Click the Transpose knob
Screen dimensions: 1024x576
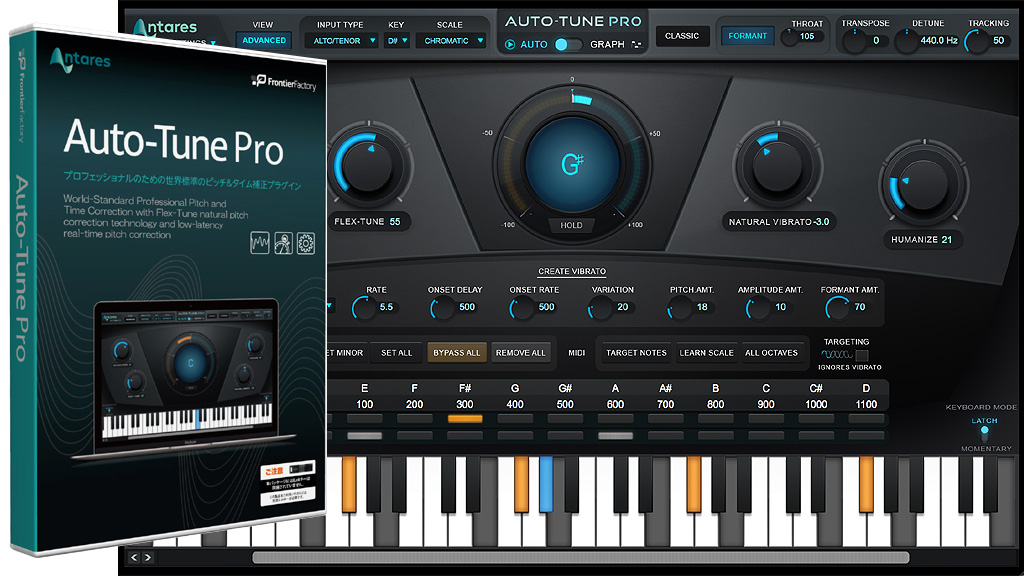click(854, 42)
